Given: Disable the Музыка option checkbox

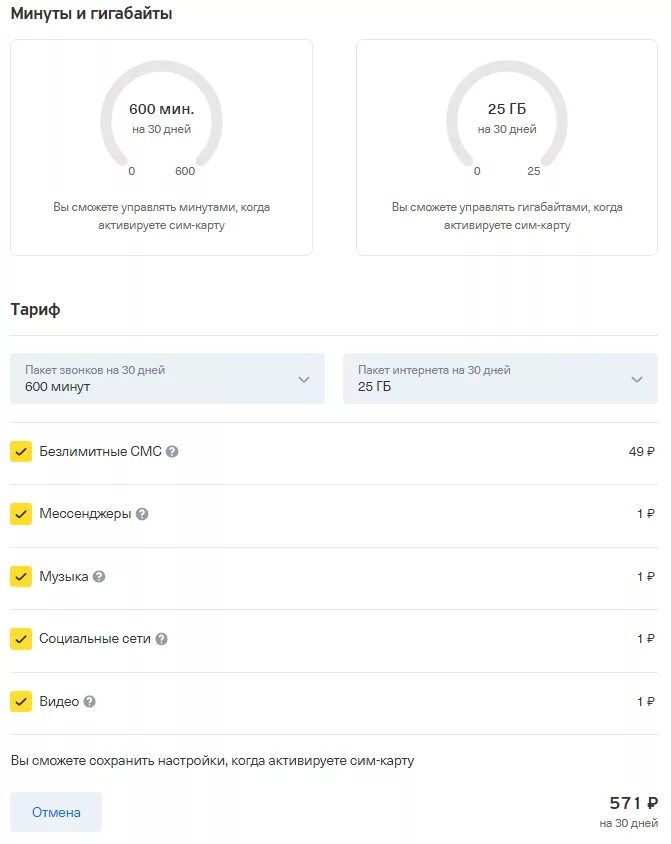Looking at the screenshot, I should (x=21, y=577).
